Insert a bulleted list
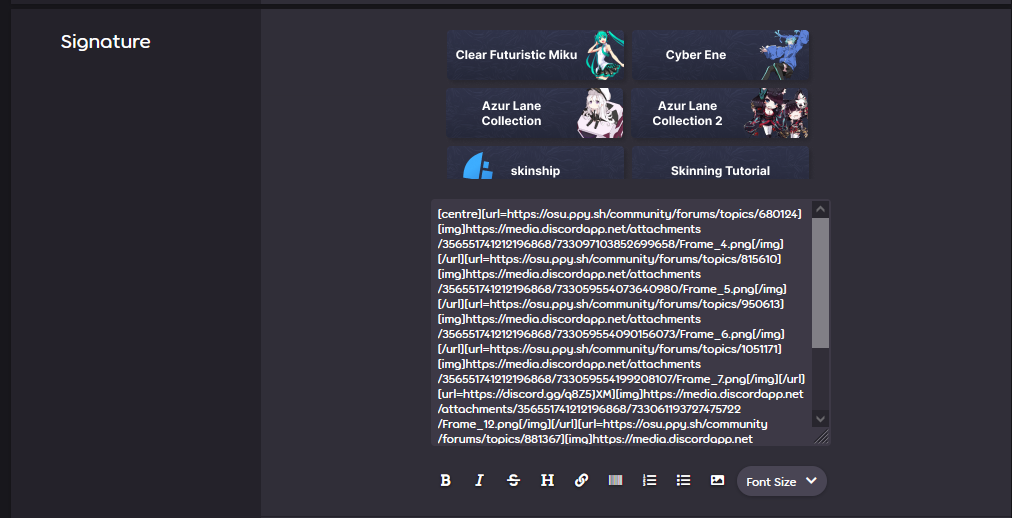 [683, 481]
